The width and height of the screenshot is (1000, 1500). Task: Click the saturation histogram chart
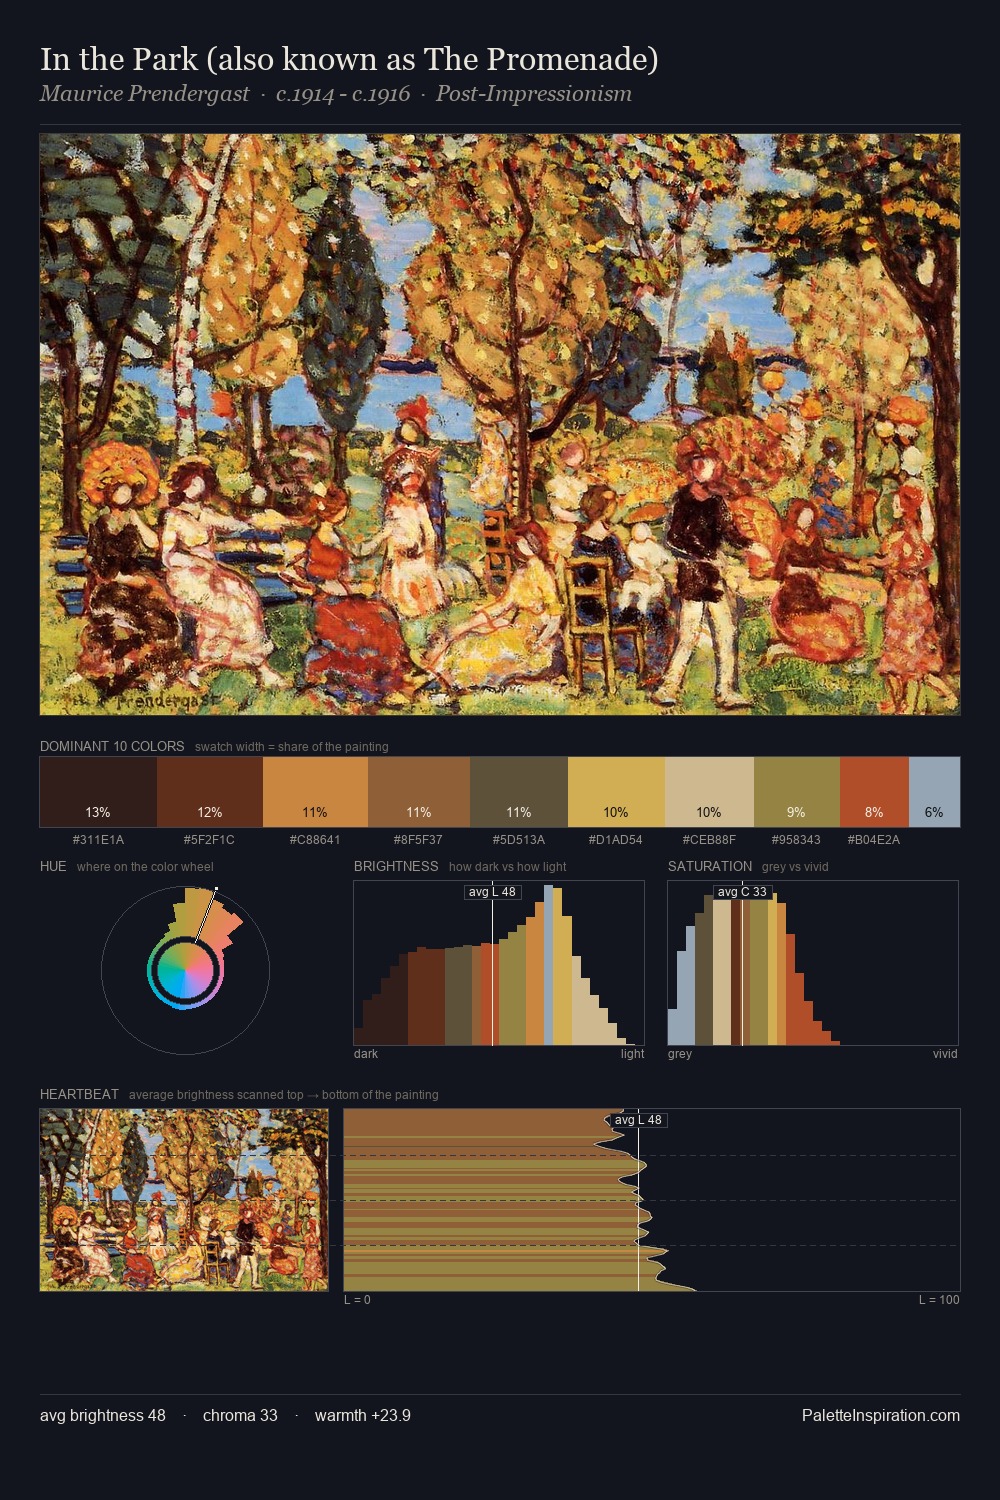click(813, 963)
